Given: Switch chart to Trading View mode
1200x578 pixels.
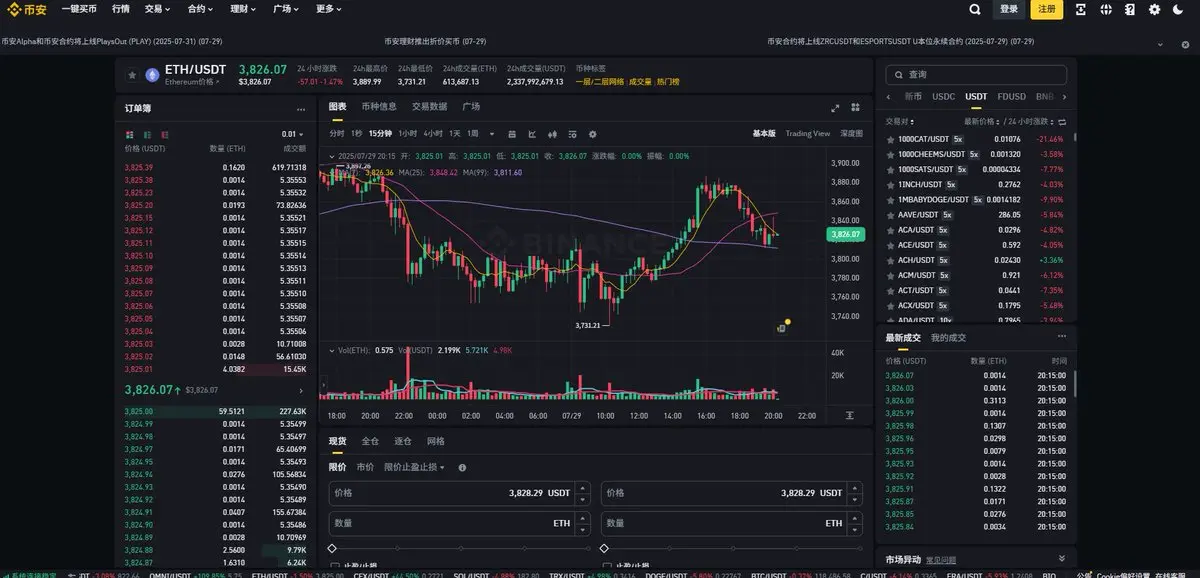Looking at the screenshot, I should click(x=807, y=133).
